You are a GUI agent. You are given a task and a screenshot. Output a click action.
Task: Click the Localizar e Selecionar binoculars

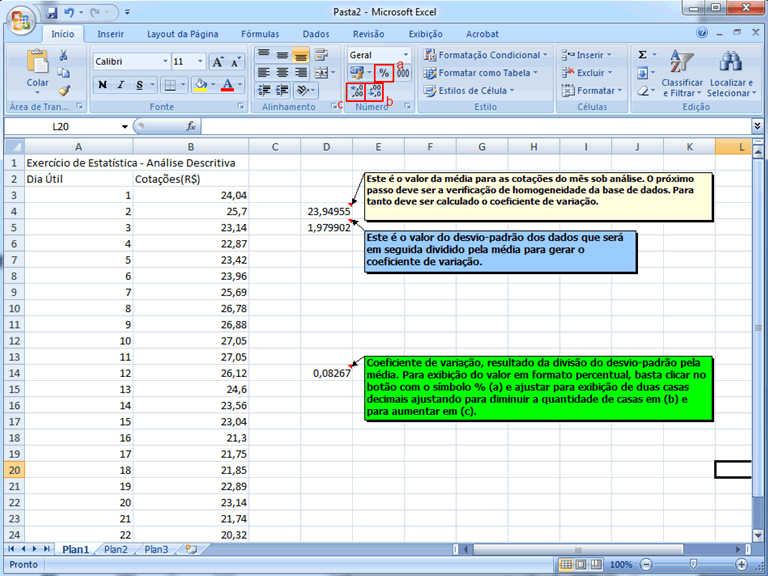point(729,63)
